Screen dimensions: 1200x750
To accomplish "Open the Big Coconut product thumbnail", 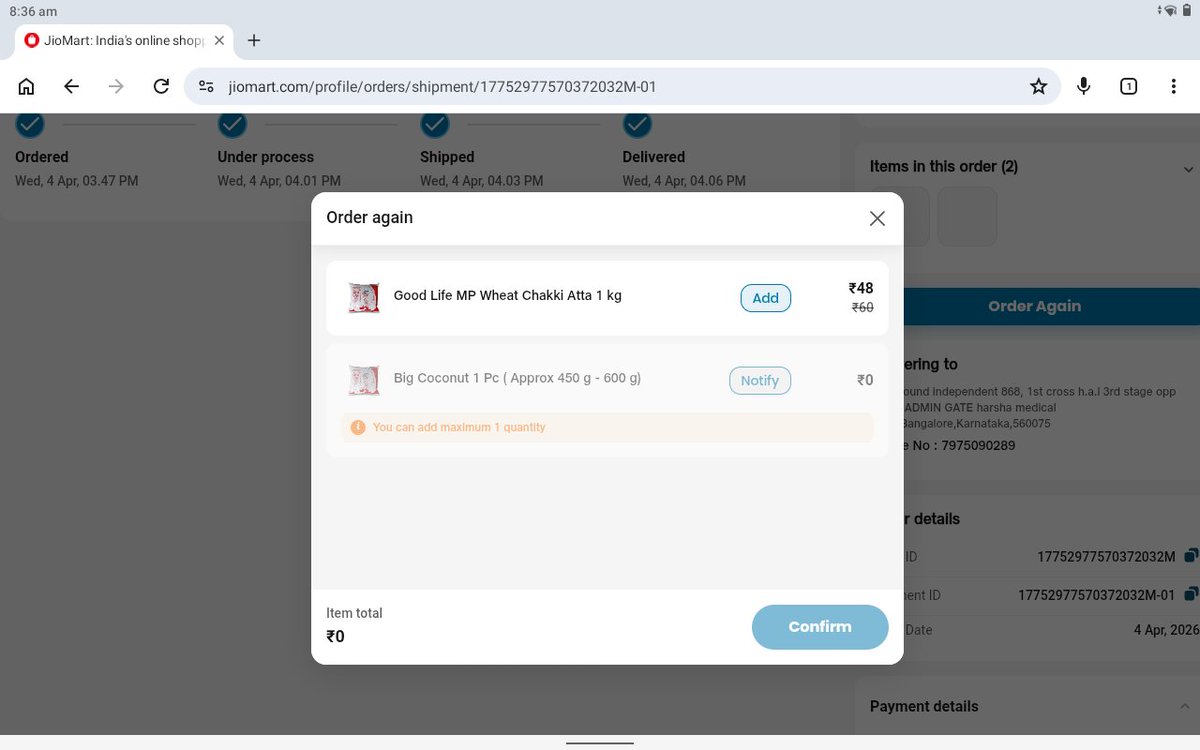I will (x=364, y=380).
